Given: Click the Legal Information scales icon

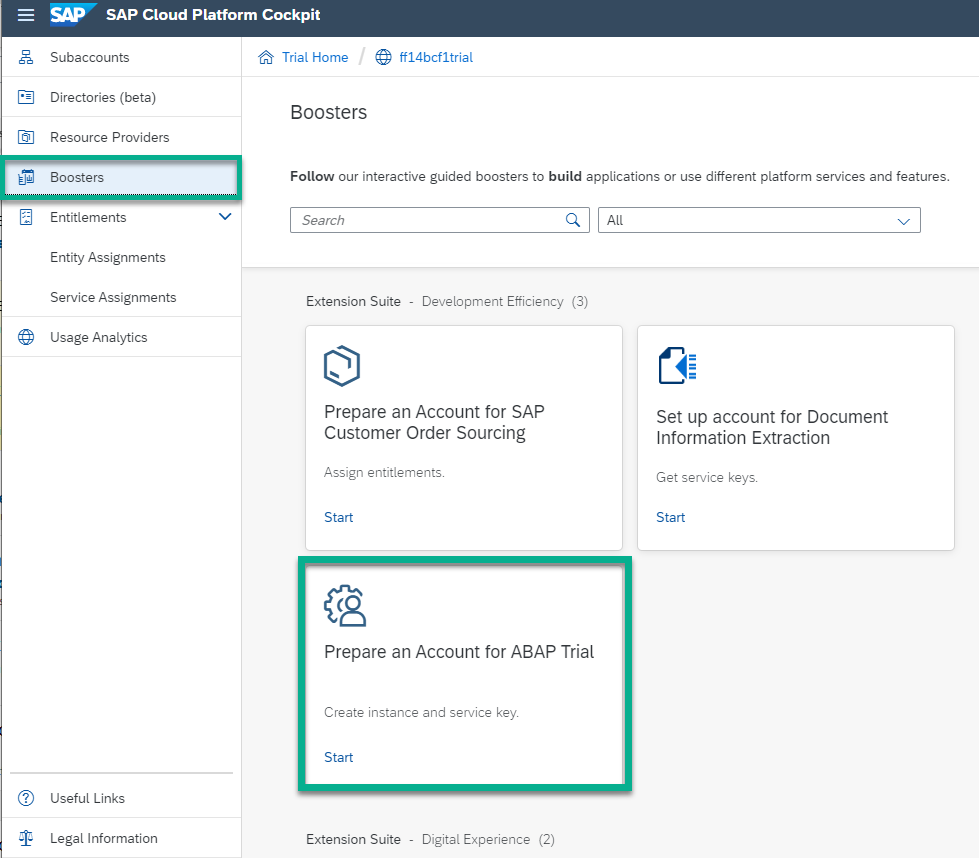Looking at the screenshot, I should pyautogui.click(x=26, y=838).
